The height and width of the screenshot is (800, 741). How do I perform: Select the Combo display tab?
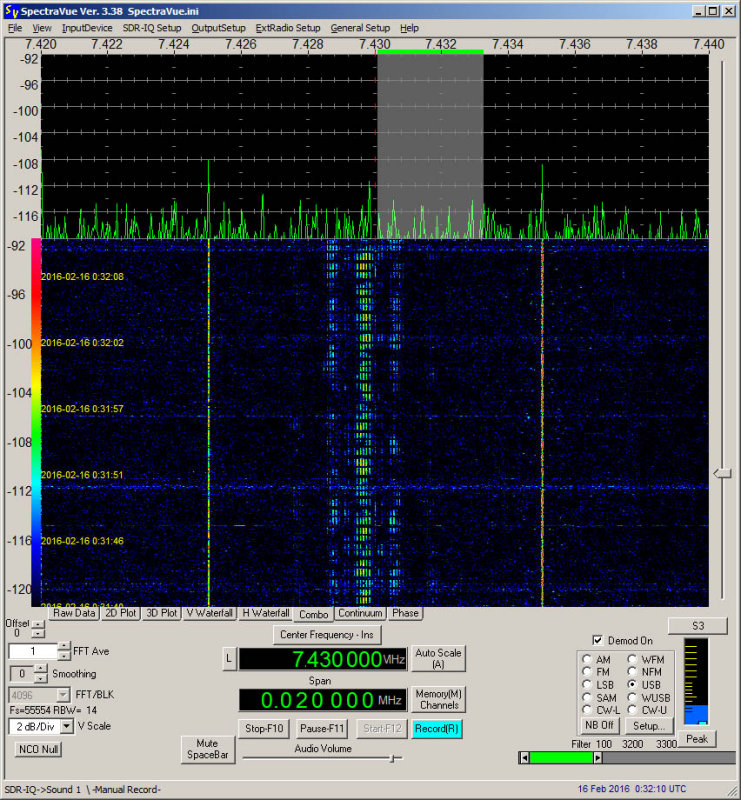tap(313, 614)
